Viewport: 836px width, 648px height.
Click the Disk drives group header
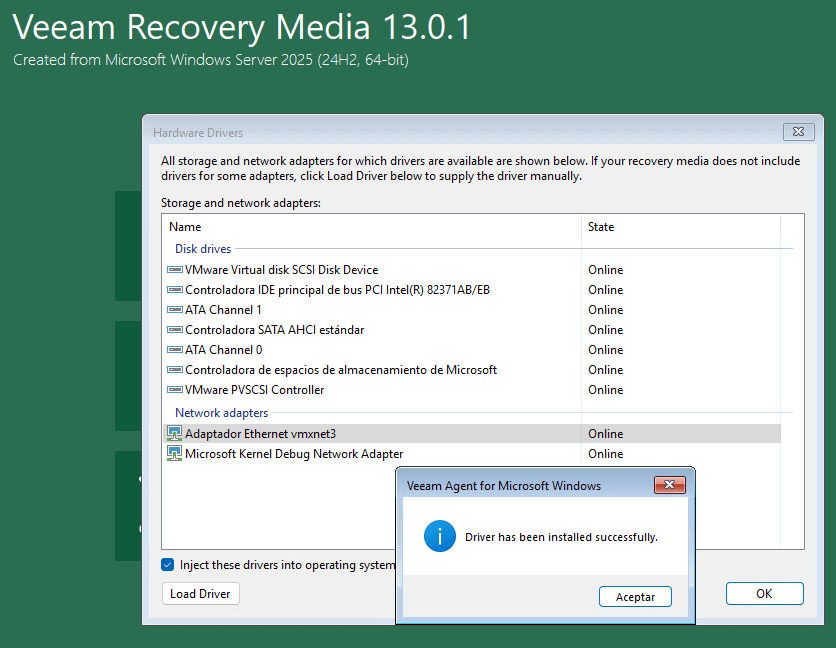(x=203, y=249)
